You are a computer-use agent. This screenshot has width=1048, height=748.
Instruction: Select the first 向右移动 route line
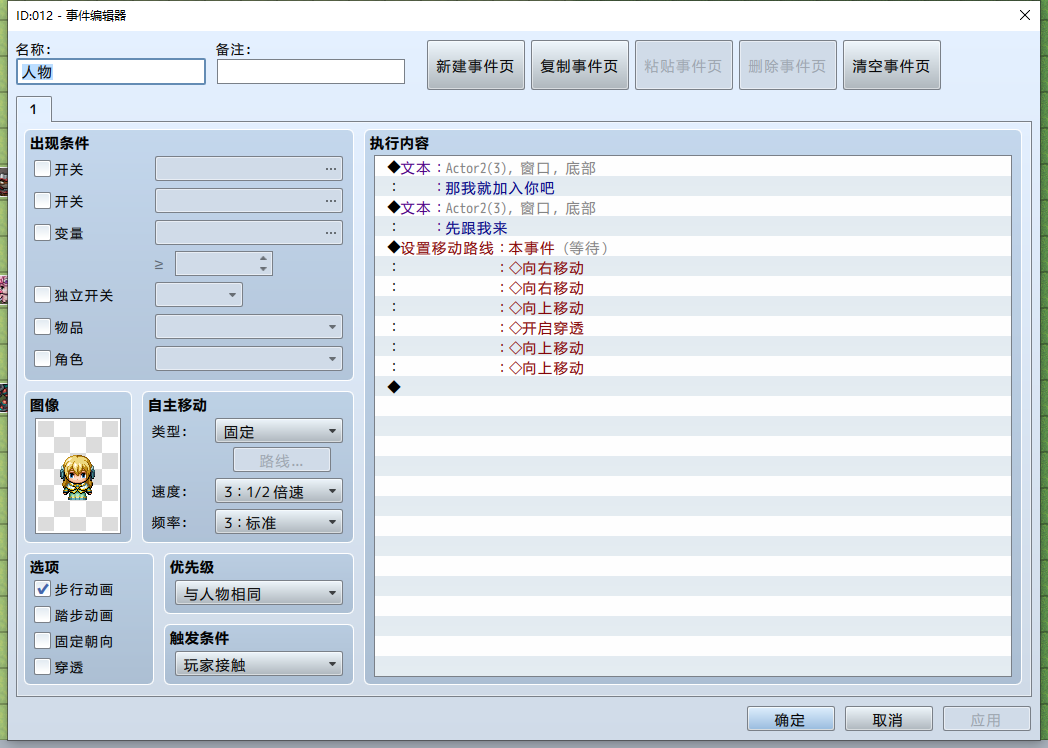[693, 268]
